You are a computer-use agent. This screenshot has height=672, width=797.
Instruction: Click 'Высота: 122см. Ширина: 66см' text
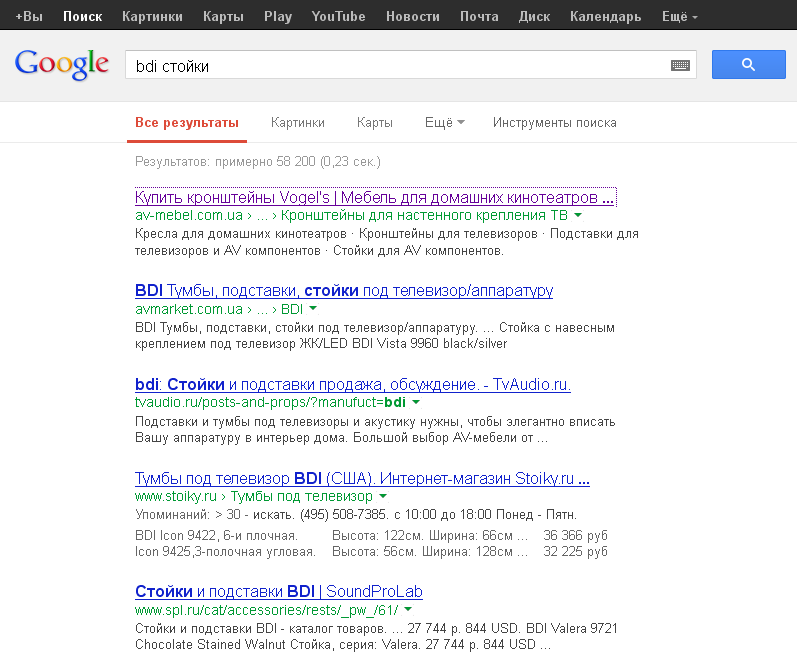[430, 535]
